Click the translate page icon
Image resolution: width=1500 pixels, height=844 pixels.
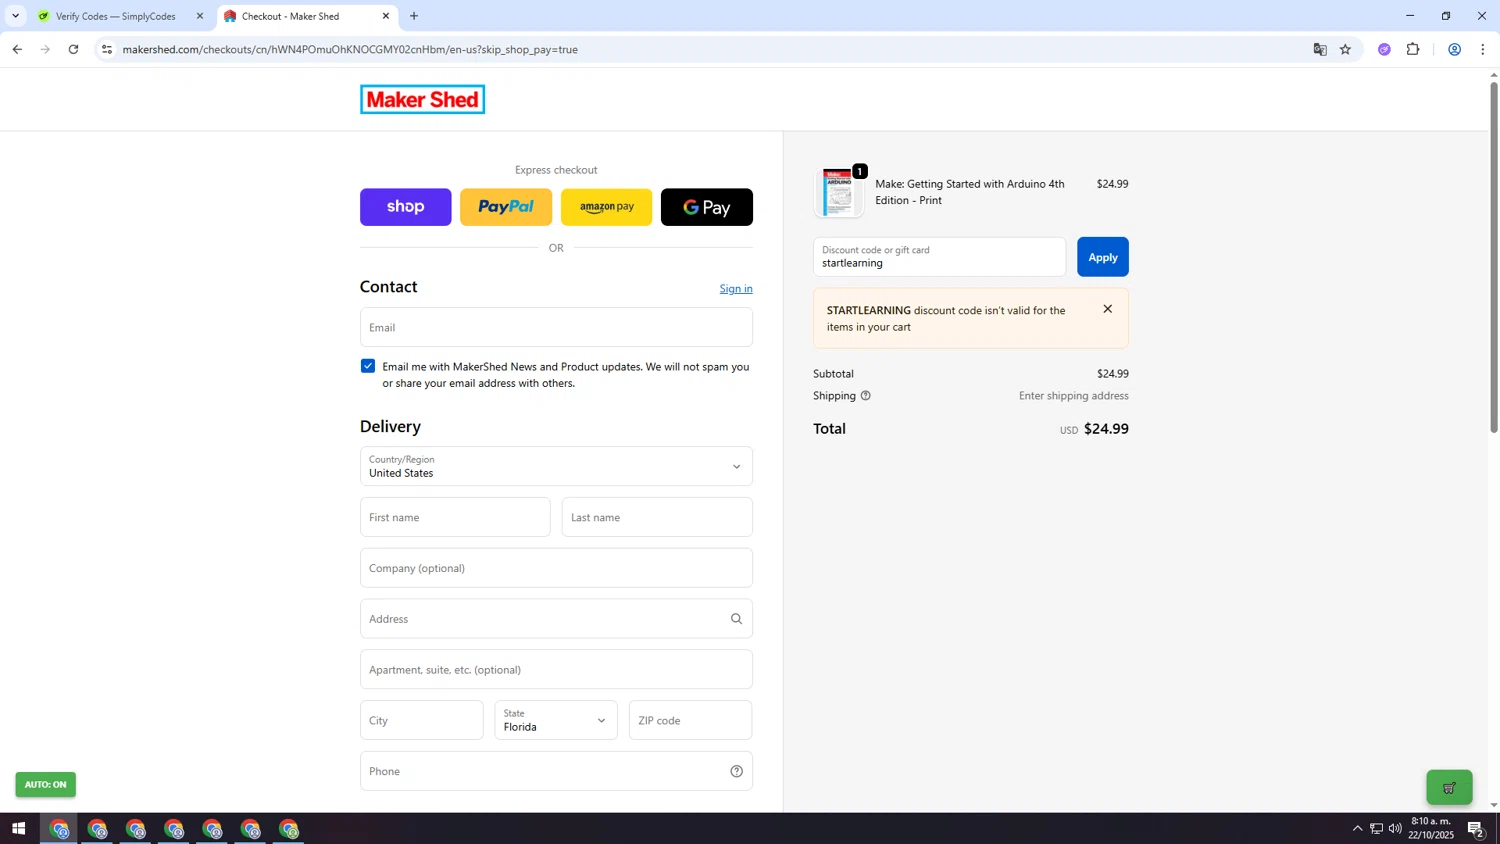point(1320,49)
